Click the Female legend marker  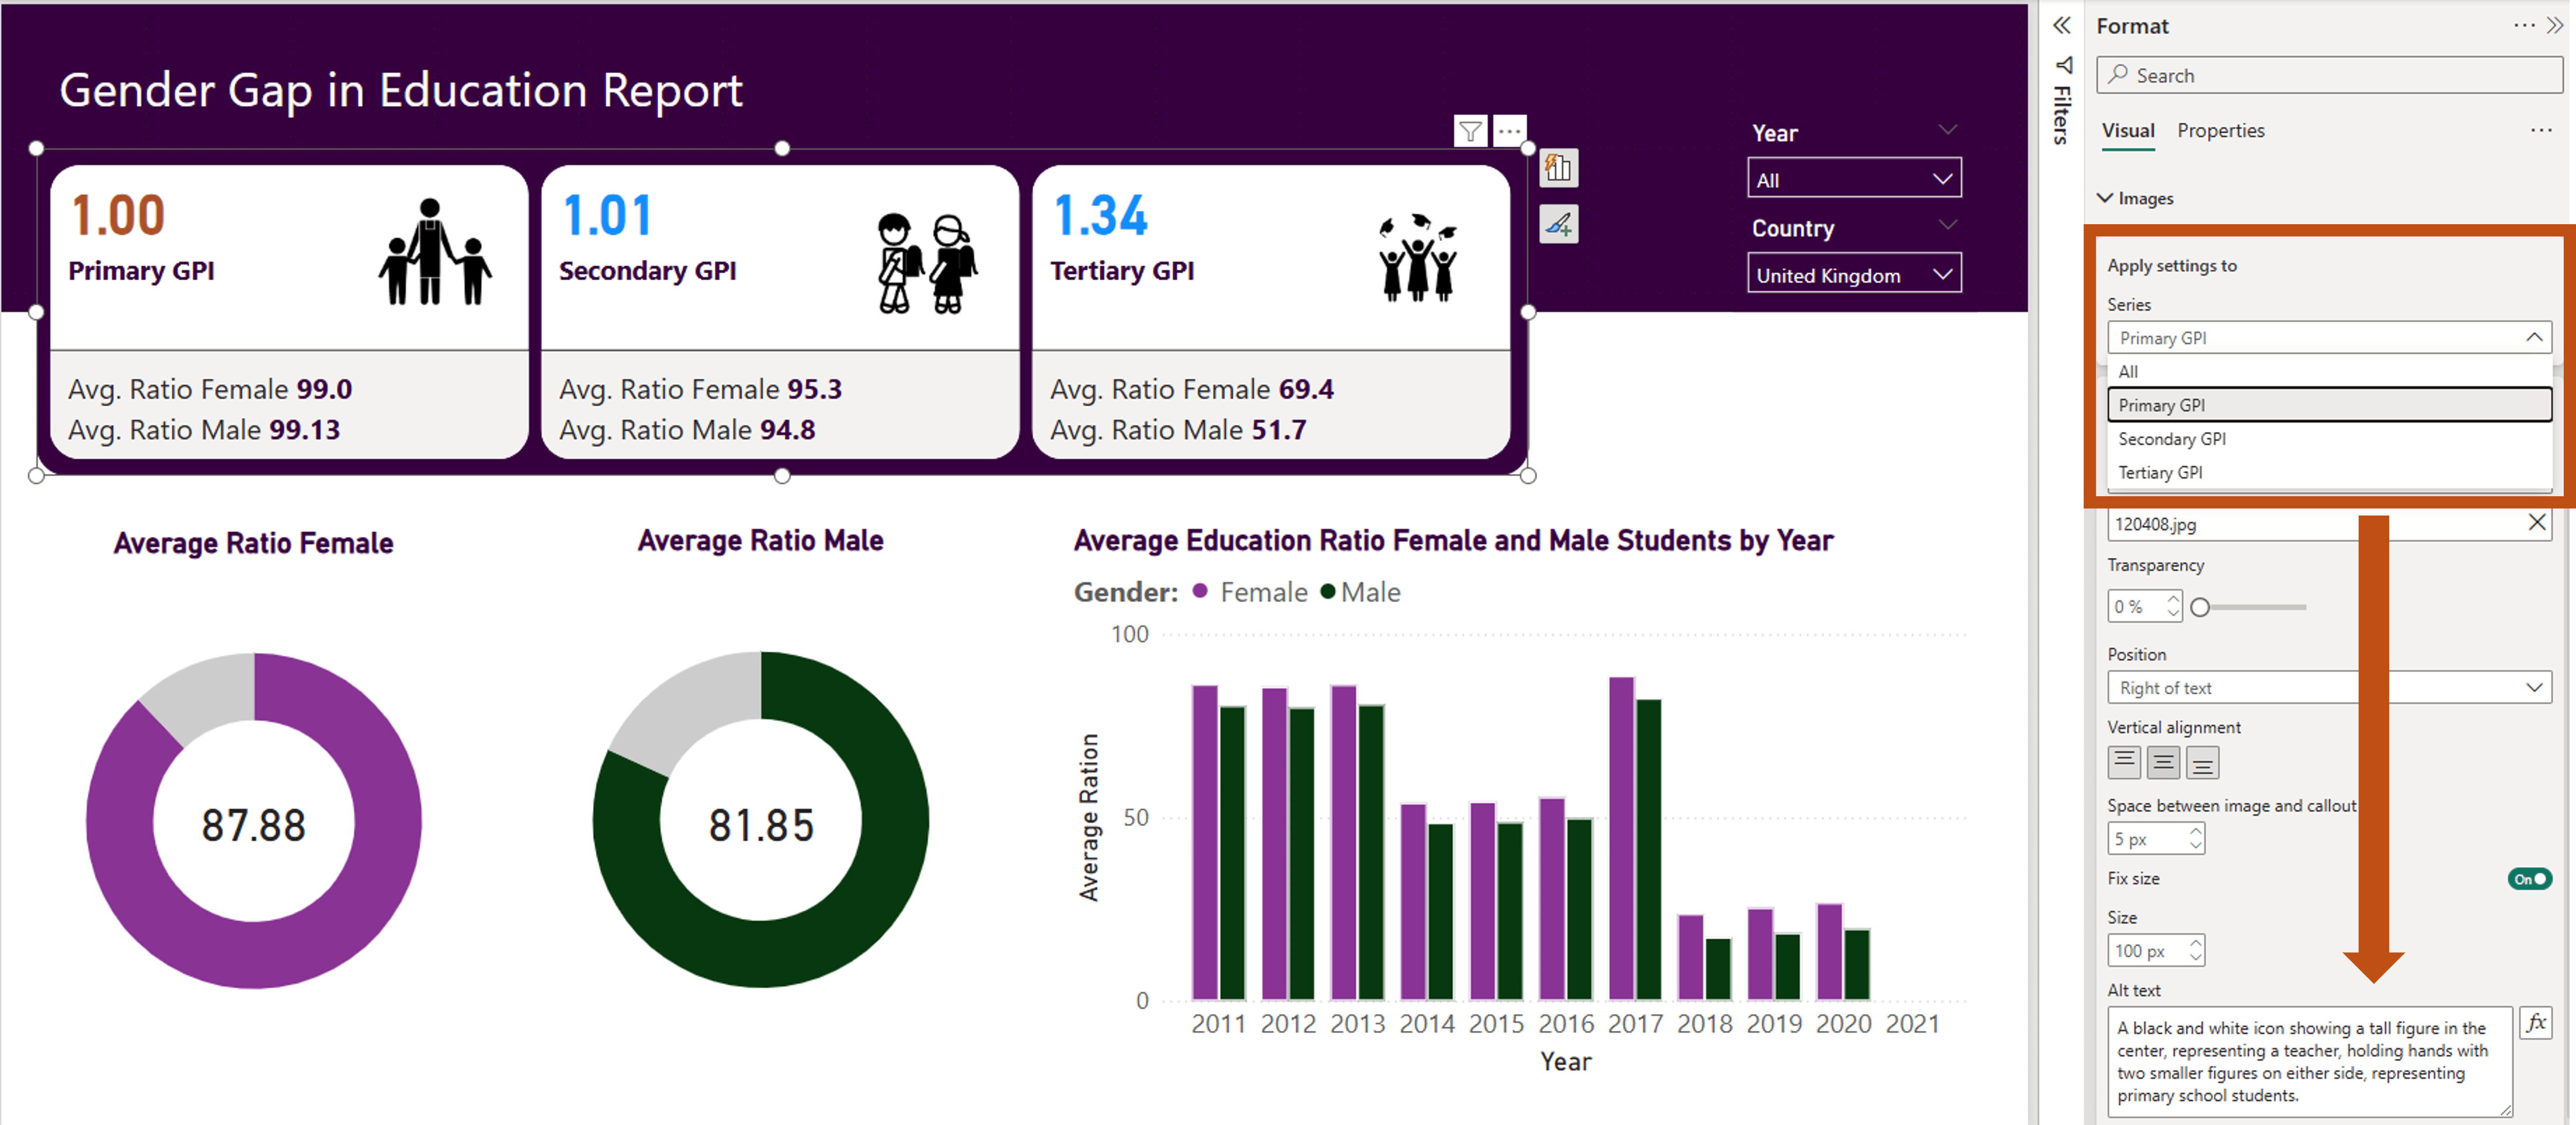(1200, 591)
